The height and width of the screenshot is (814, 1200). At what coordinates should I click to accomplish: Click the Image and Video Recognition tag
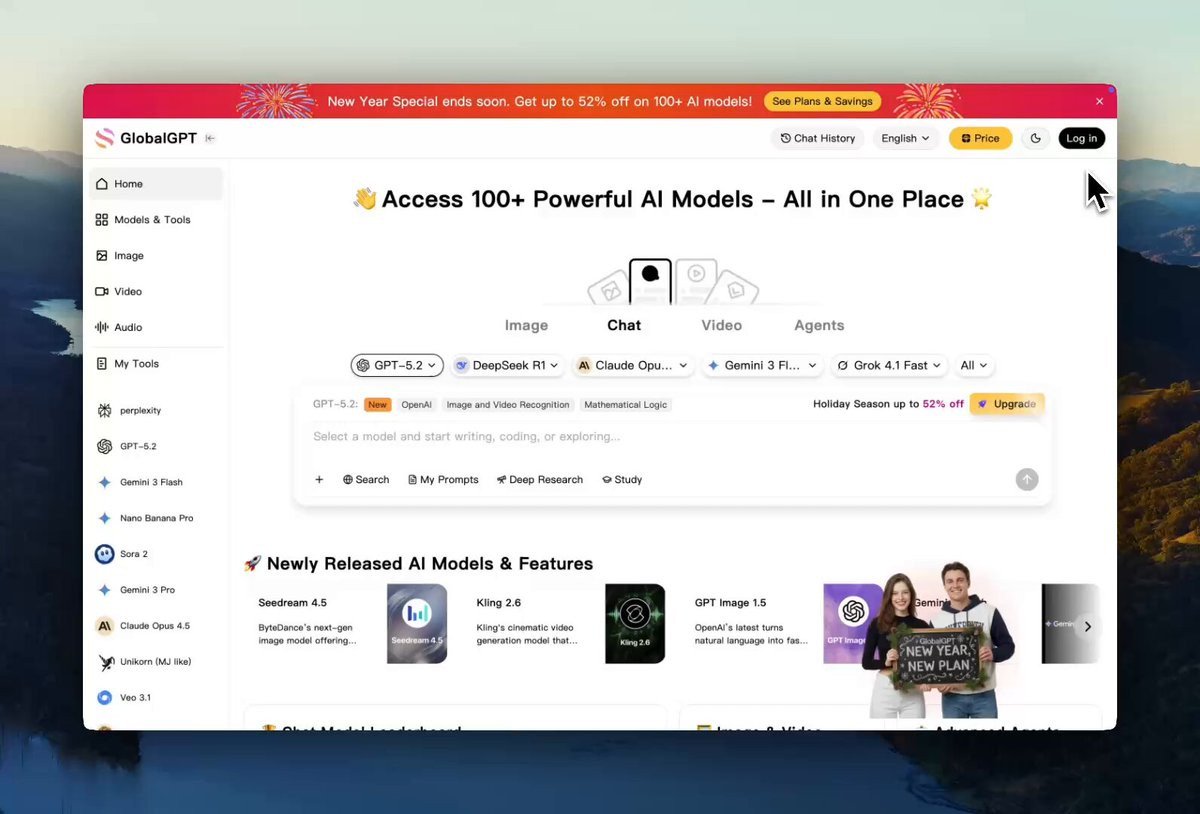click(x=508, y=405)
